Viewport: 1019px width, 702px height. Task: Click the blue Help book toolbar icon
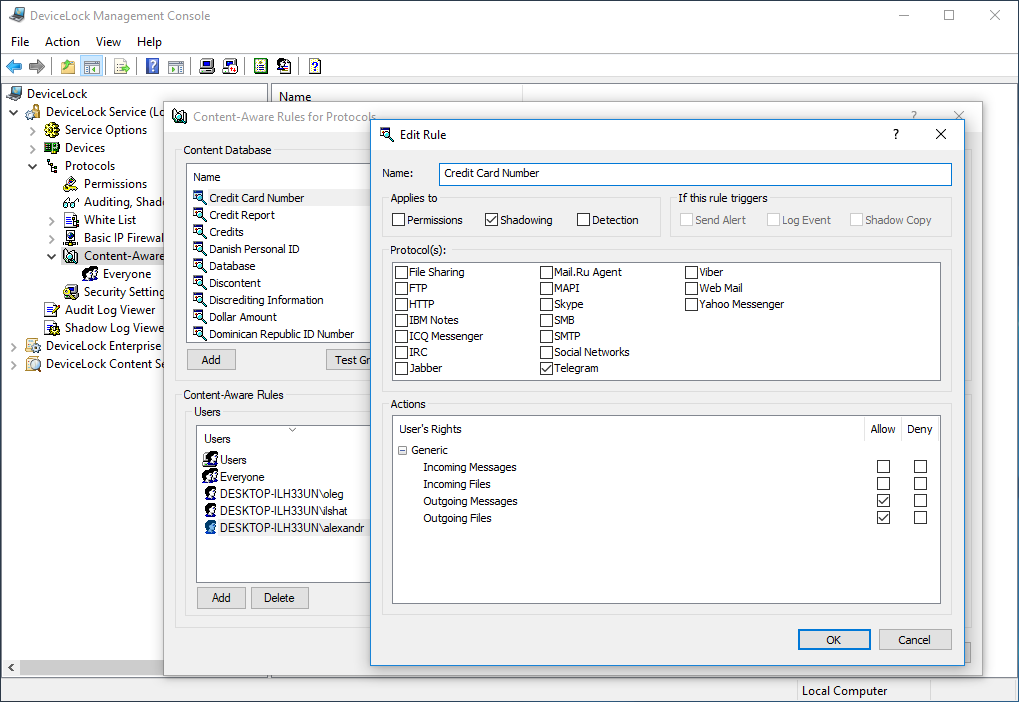(152, 67)
